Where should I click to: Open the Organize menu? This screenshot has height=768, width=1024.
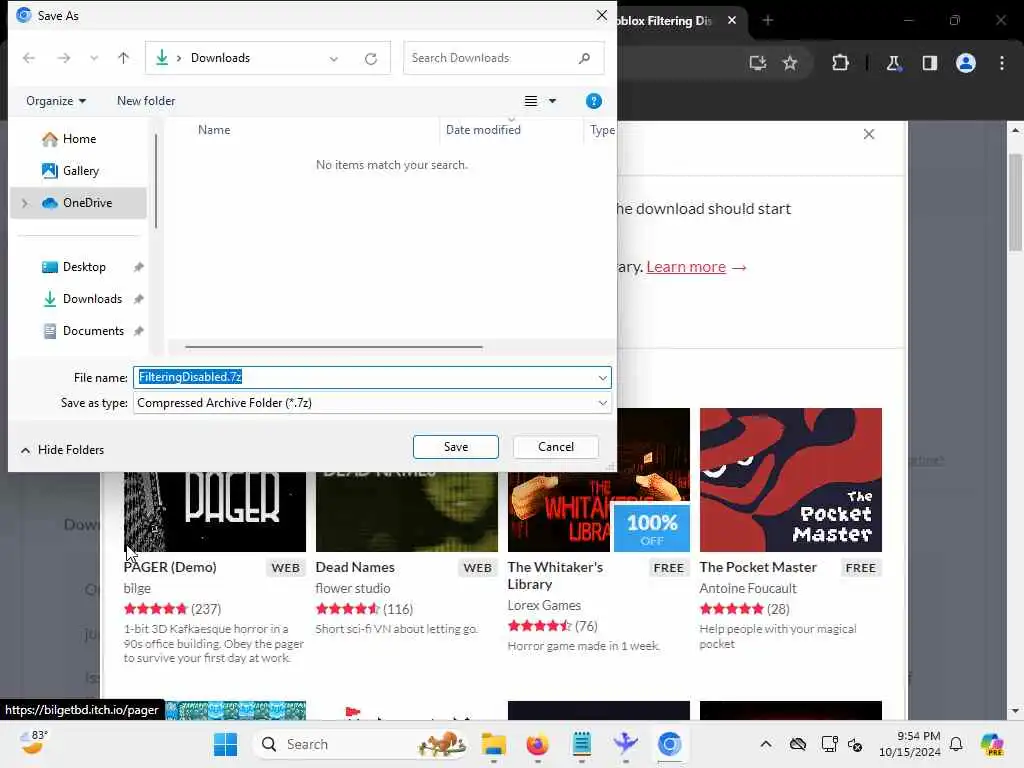tap(56, 101)
